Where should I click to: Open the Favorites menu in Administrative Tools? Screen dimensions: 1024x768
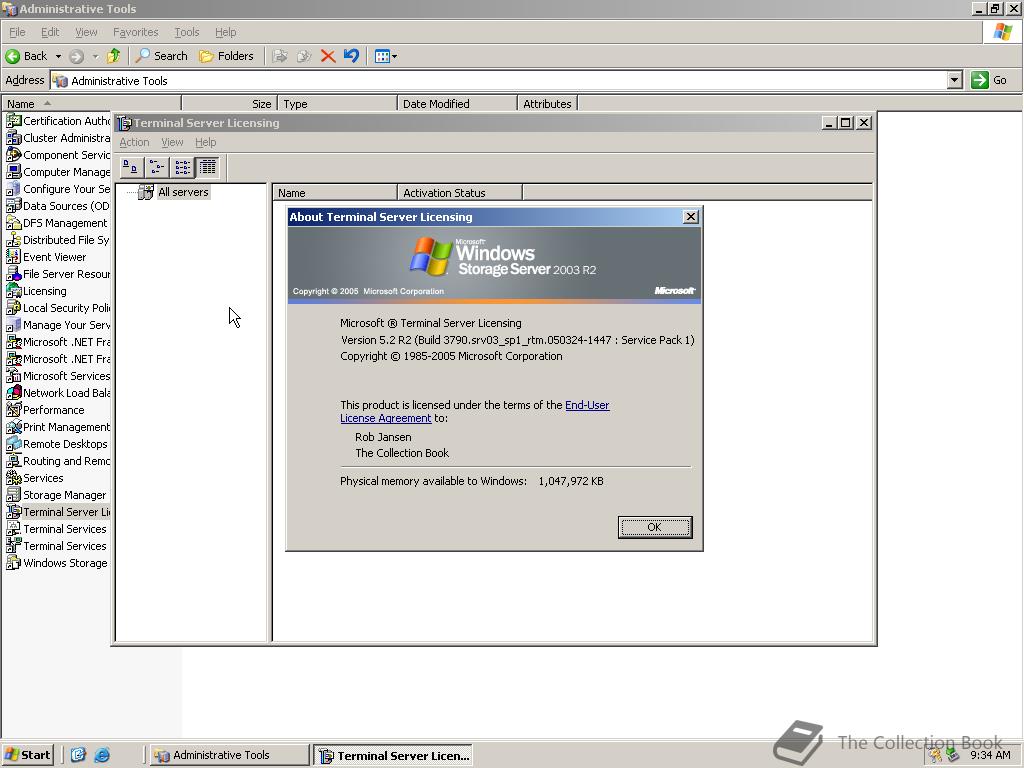pos(135,32)
